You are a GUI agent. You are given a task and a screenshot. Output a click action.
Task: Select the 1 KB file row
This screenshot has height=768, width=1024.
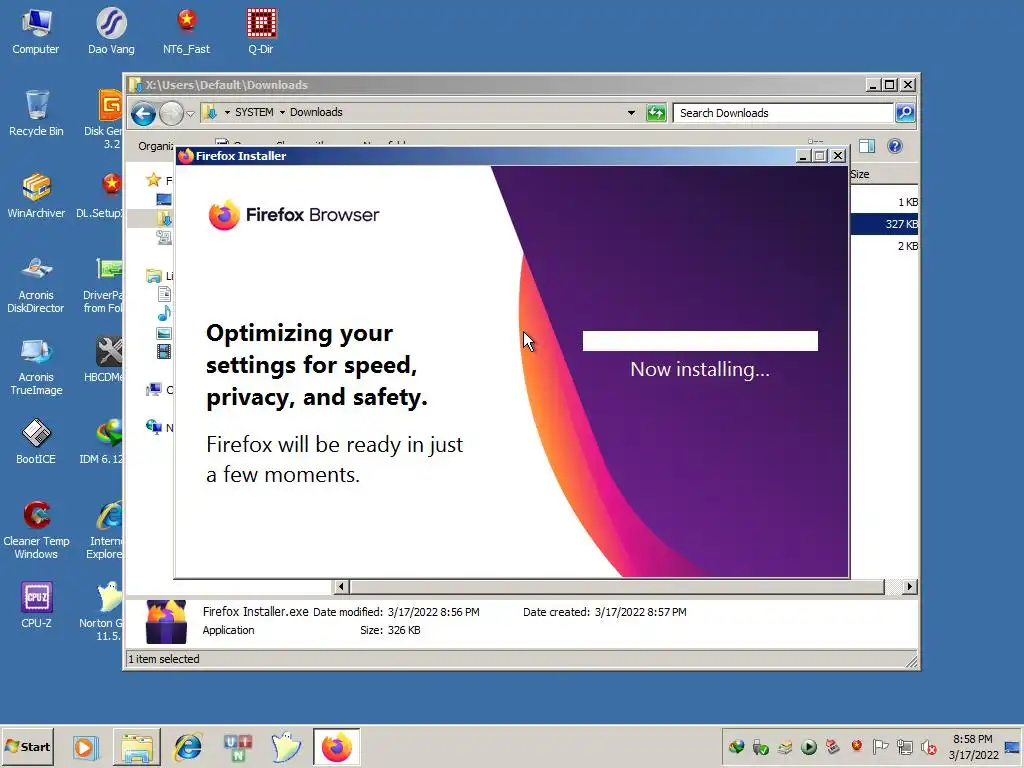pyautogui.click(x=884, y=202)
